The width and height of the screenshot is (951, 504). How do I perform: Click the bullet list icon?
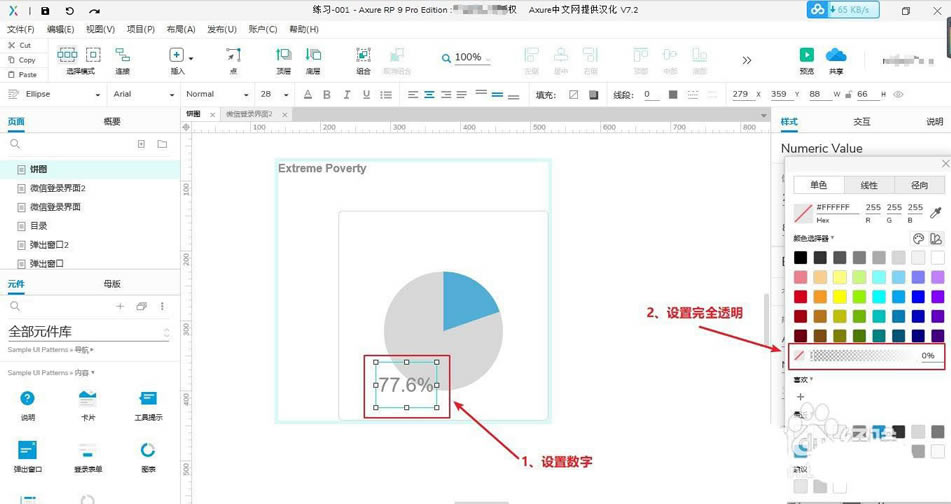tap(386, 95)
